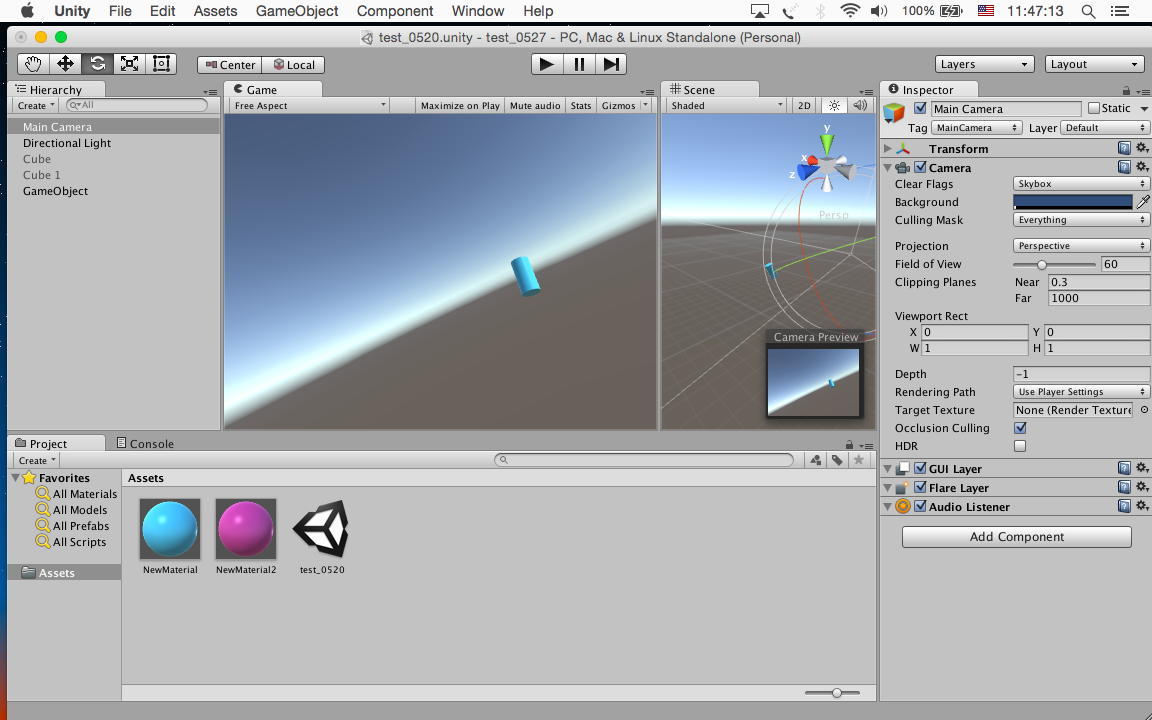Toggle scene lighting sun icon
1152x720 pixels.
(x=834, y=105)
